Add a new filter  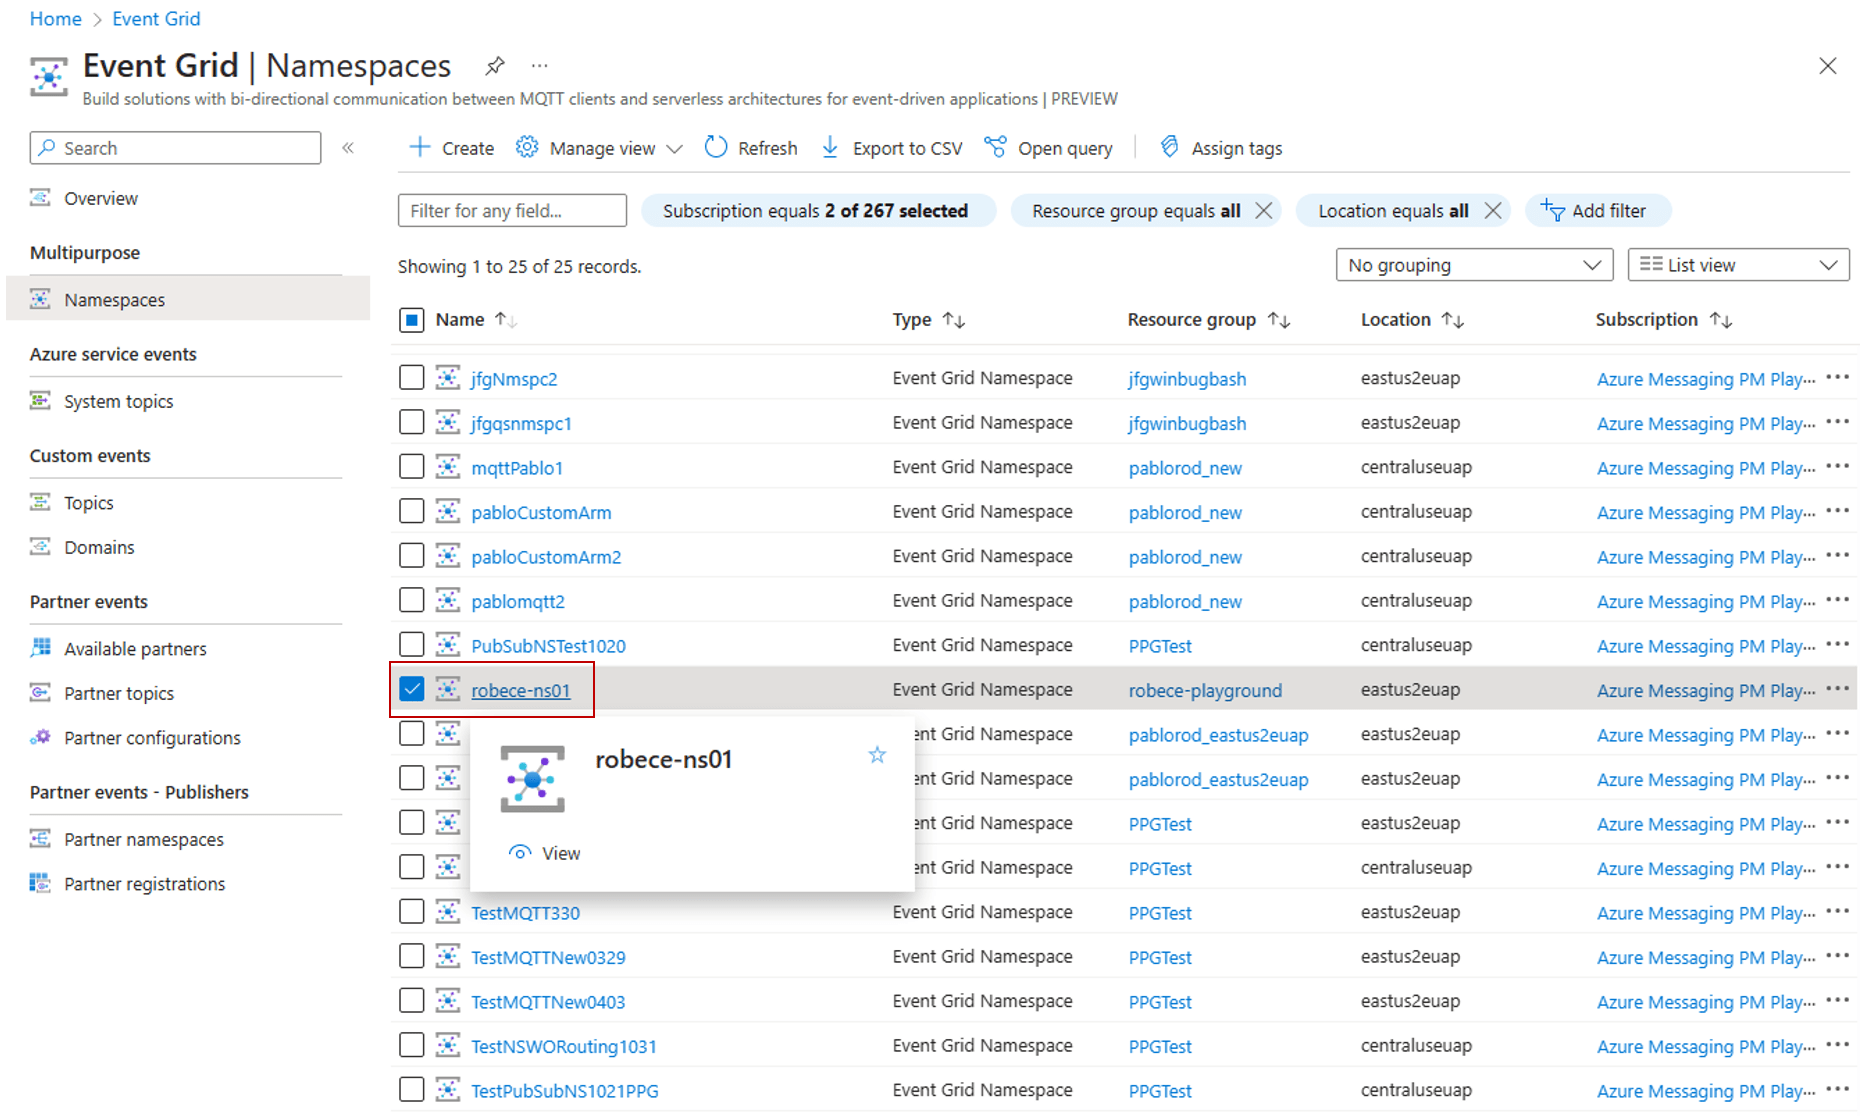1596,210
